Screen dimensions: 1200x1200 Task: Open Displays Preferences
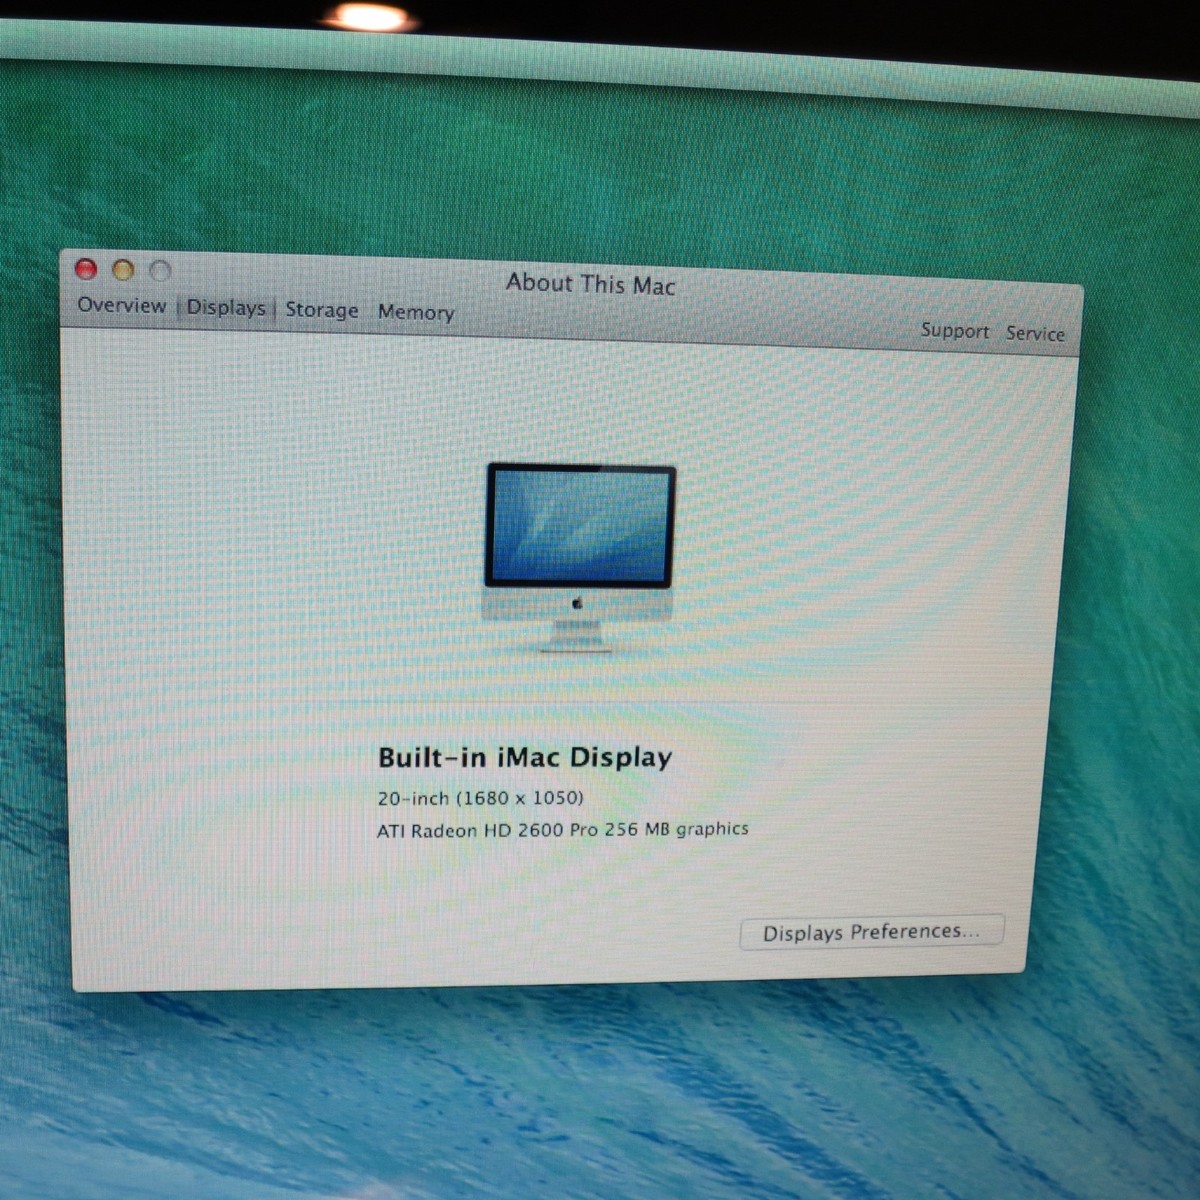coord(870,932)
